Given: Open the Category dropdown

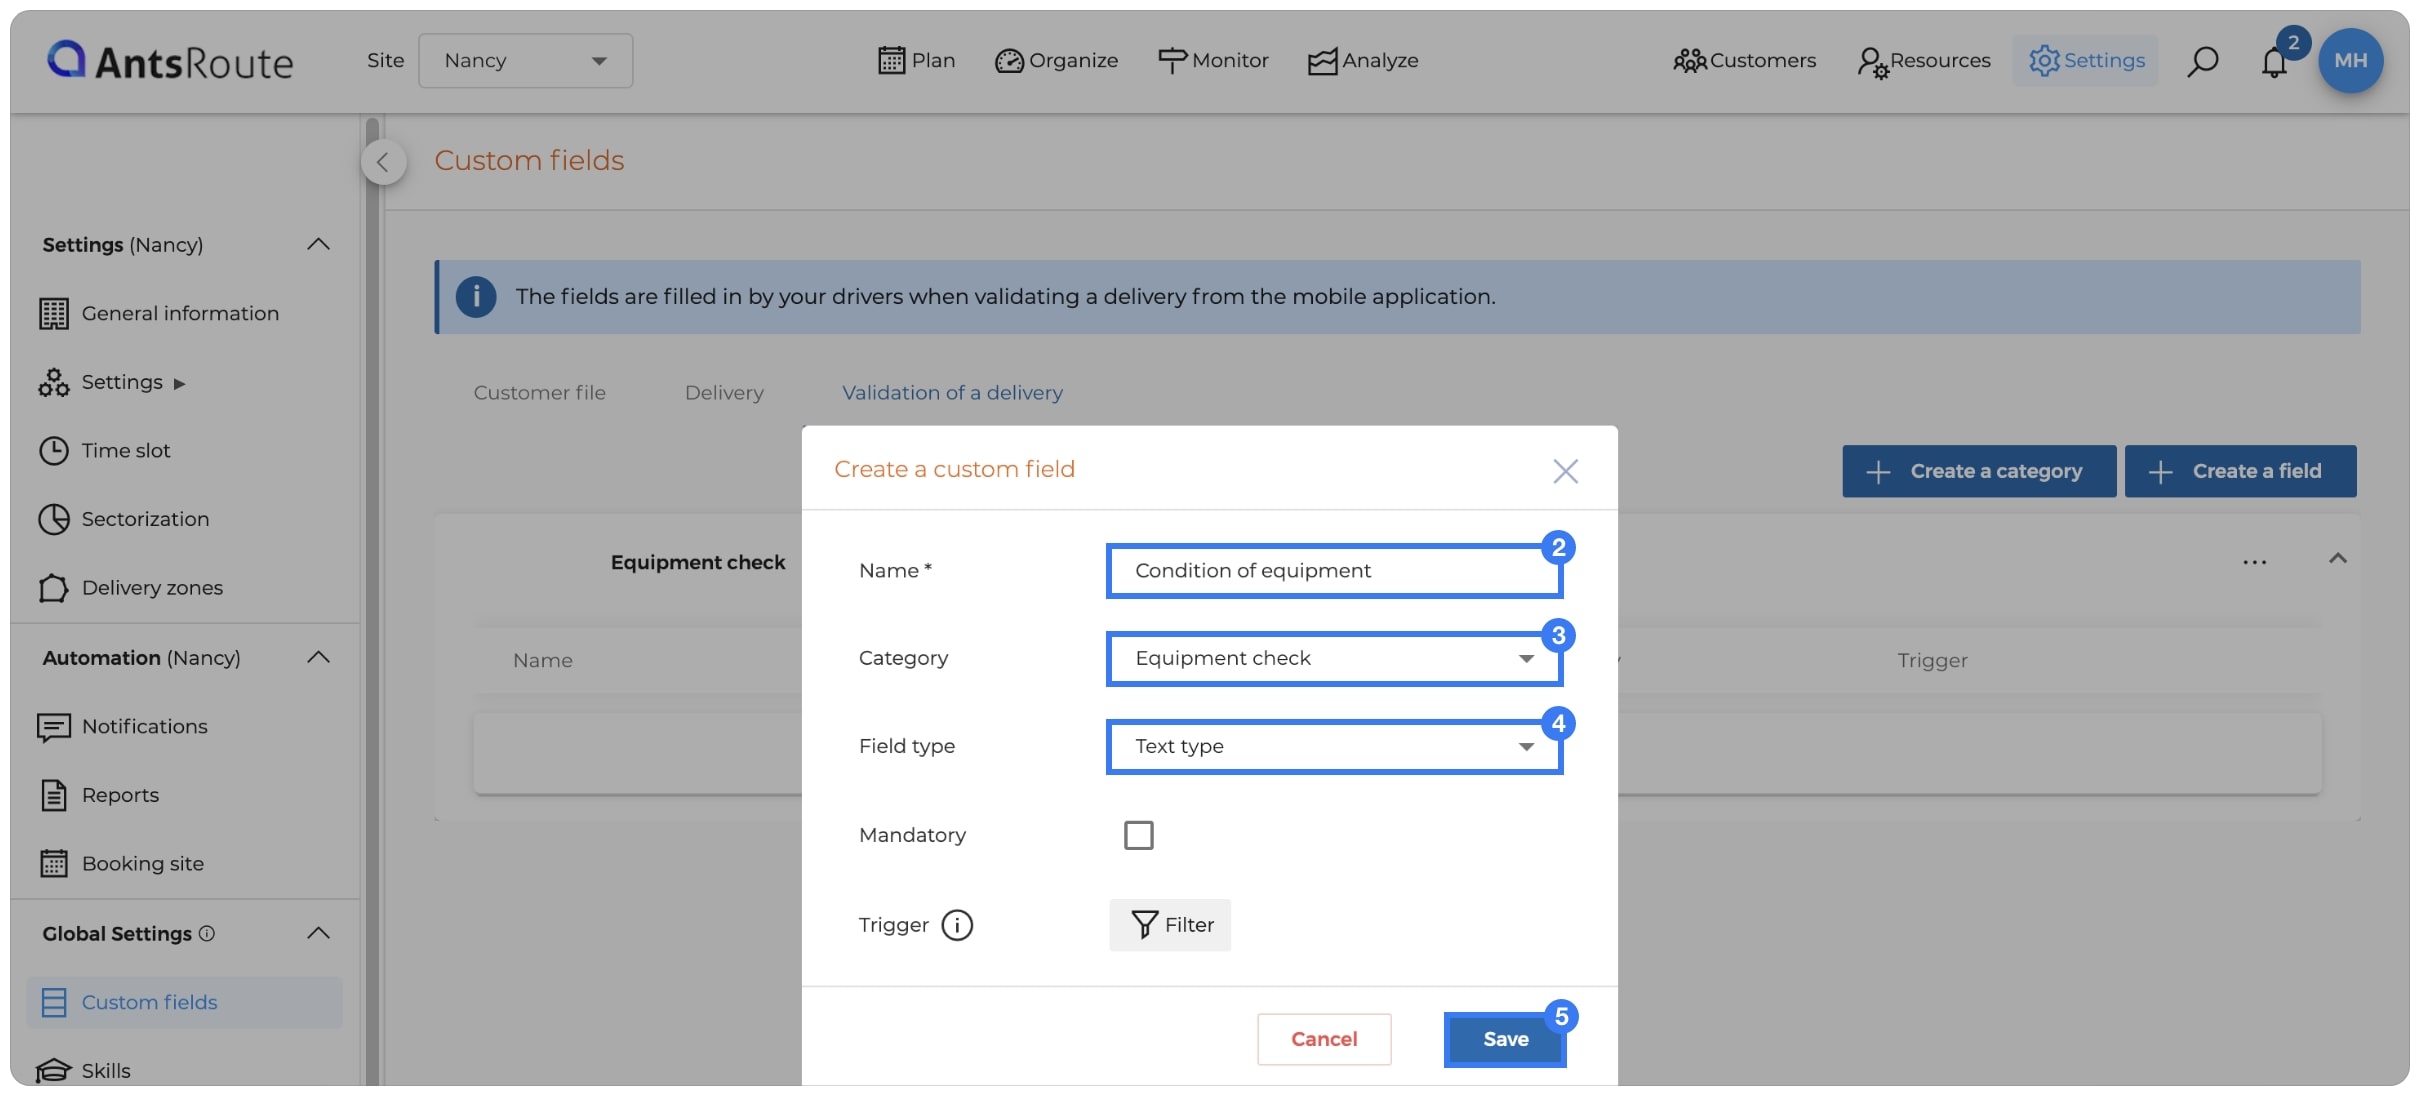Looking at the screenshot, I should 1333,658.
